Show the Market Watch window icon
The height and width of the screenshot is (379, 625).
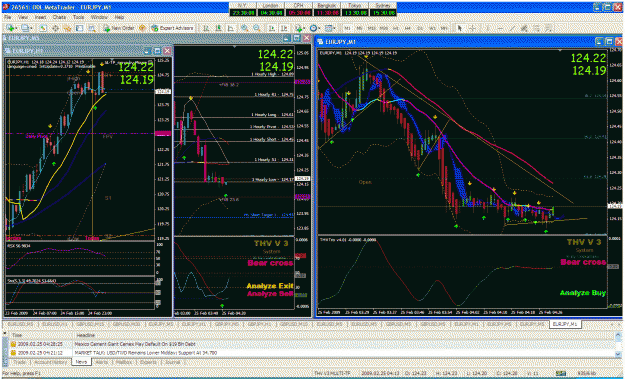click(43, 28)
